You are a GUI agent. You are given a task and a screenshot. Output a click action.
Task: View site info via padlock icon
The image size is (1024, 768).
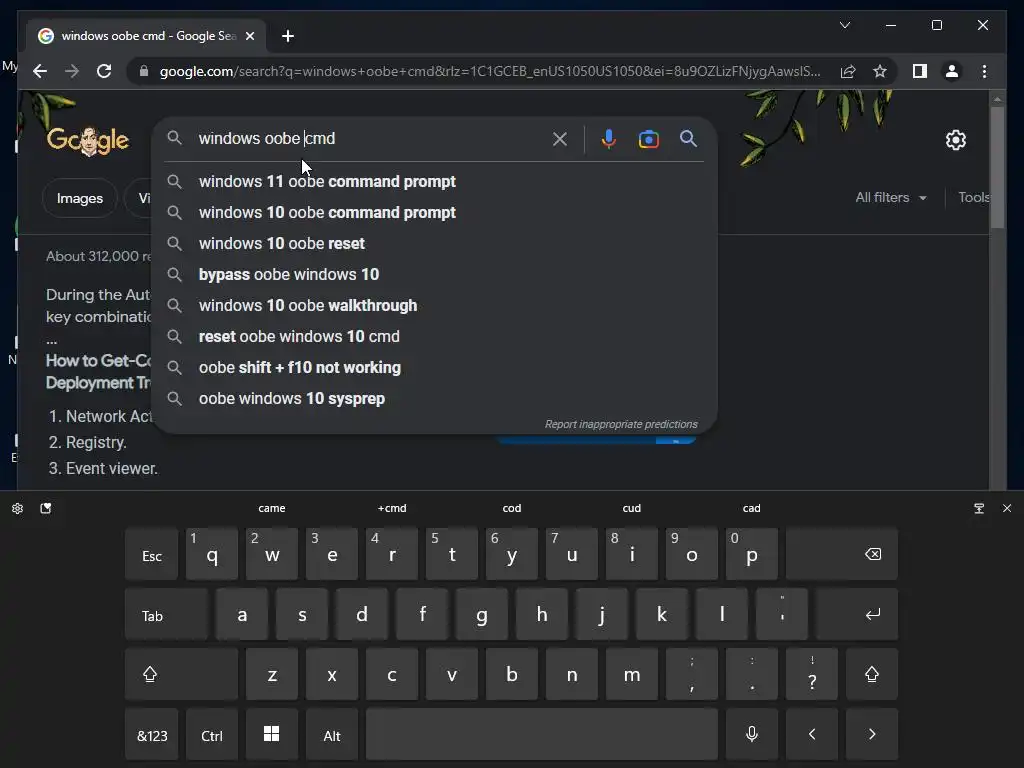tap(144, 71)
